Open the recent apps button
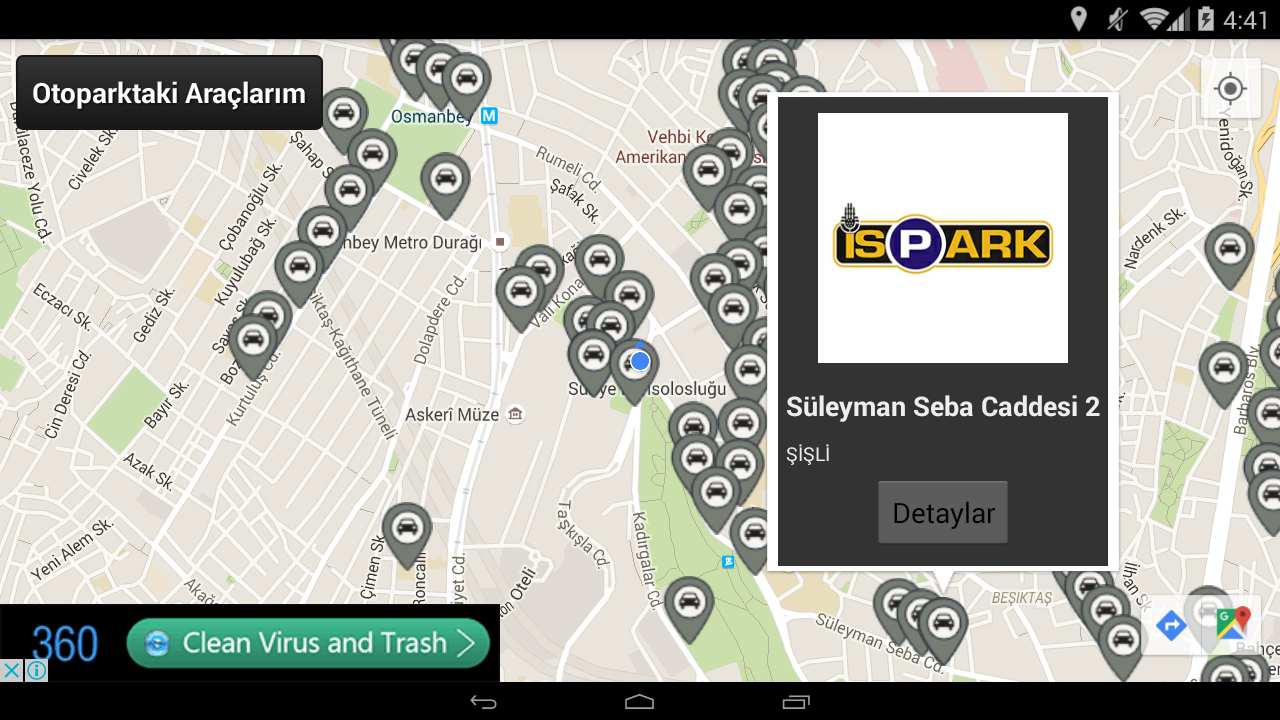This screenshot has width=1280, height=720. (x=796, y=702)
